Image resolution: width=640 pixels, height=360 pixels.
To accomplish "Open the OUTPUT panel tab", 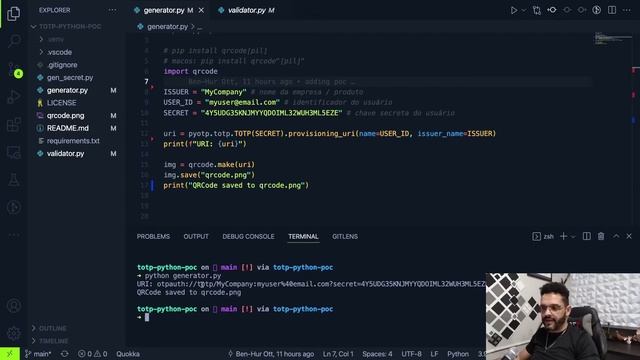I will [x=196, y=236].
